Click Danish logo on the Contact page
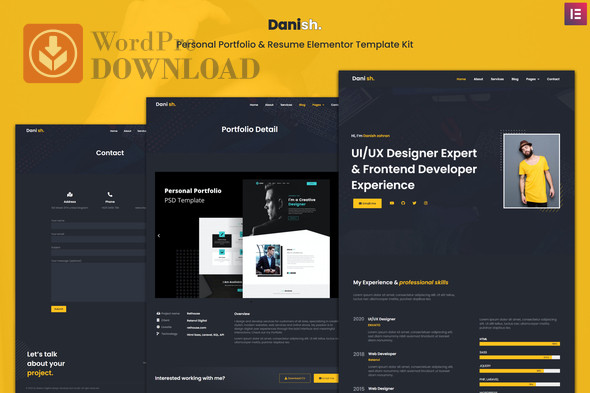The height and width of the screenshot is (393, 590). pos(35,130)
